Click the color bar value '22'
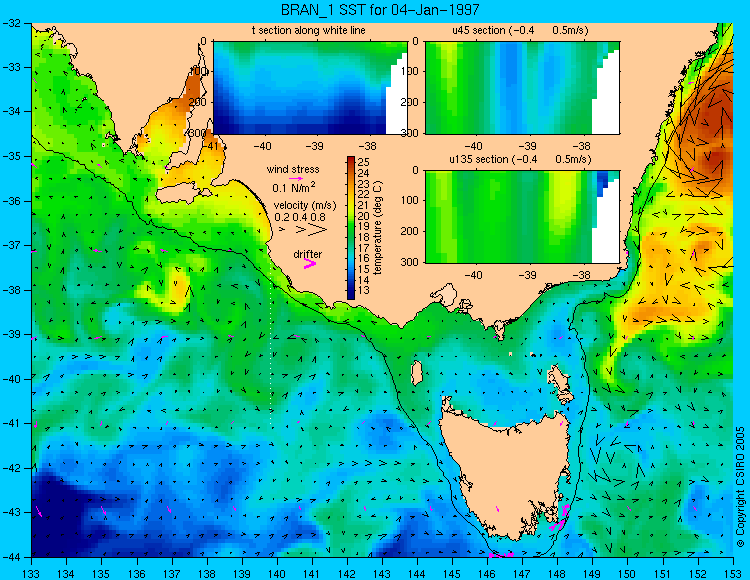Viewport: 750px width, 580px height. (x=364, y=194)
